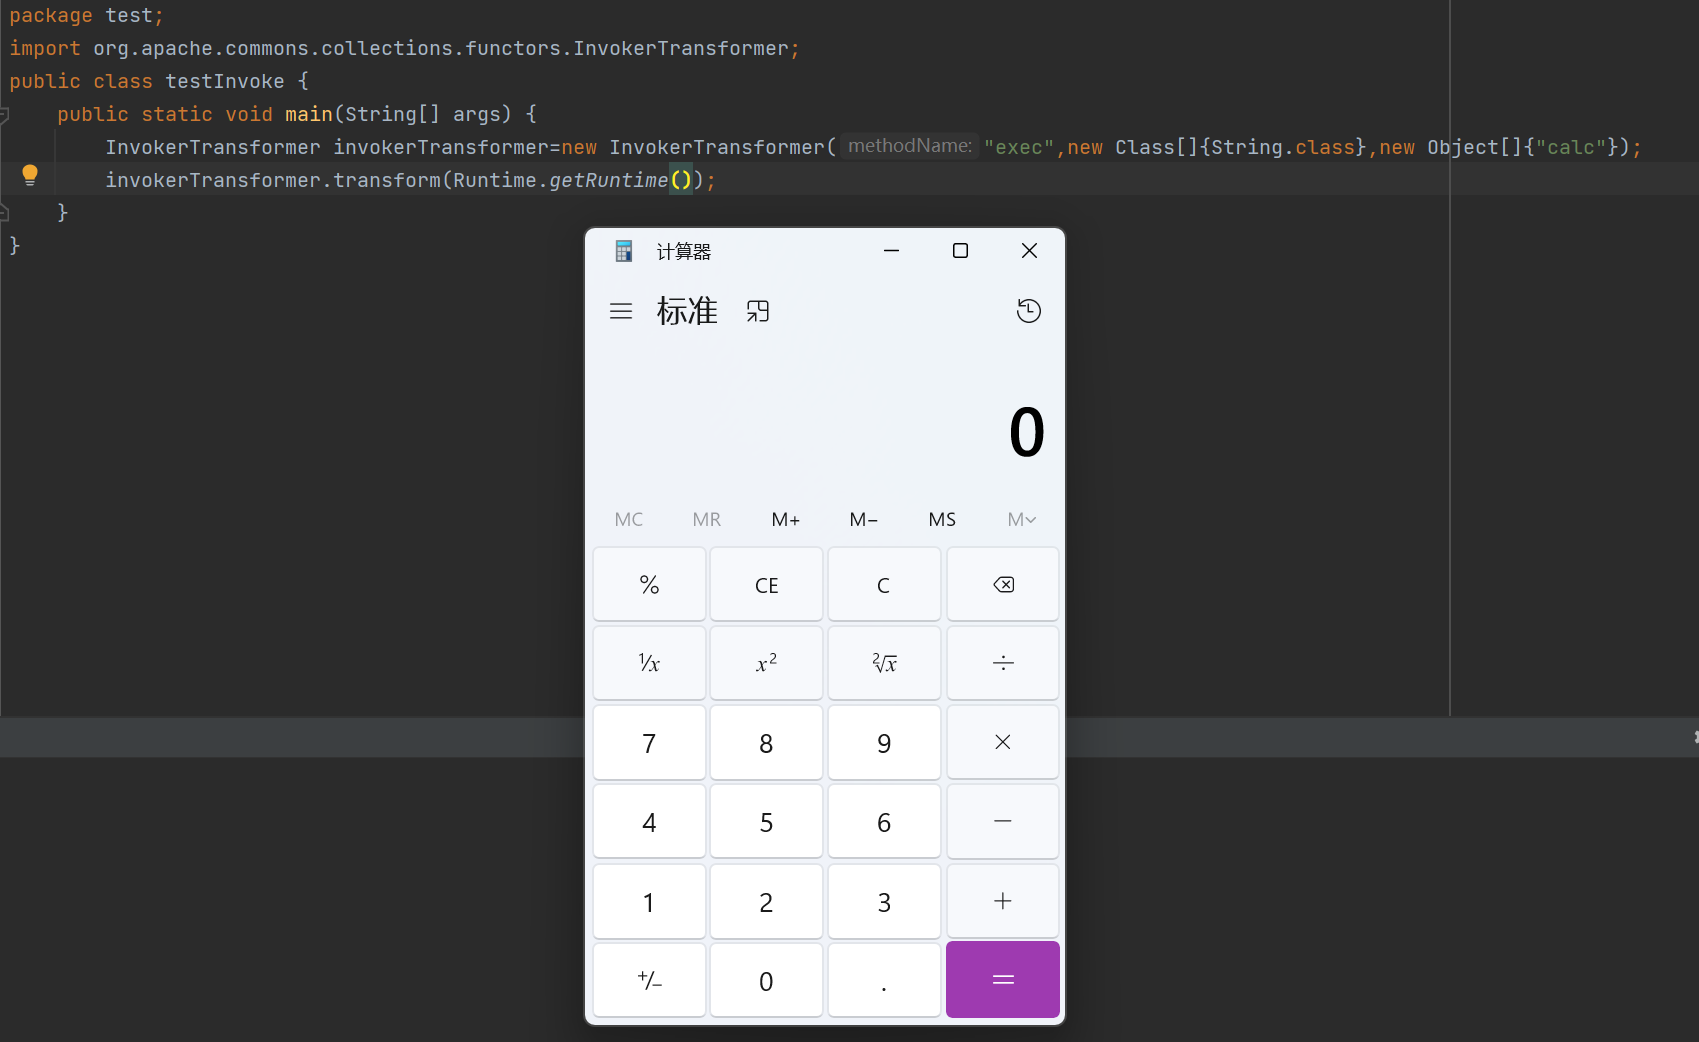Toggle the plus/minus sign button
The height and width of the screenshot is (1042, 1699).
click(649, 981)
